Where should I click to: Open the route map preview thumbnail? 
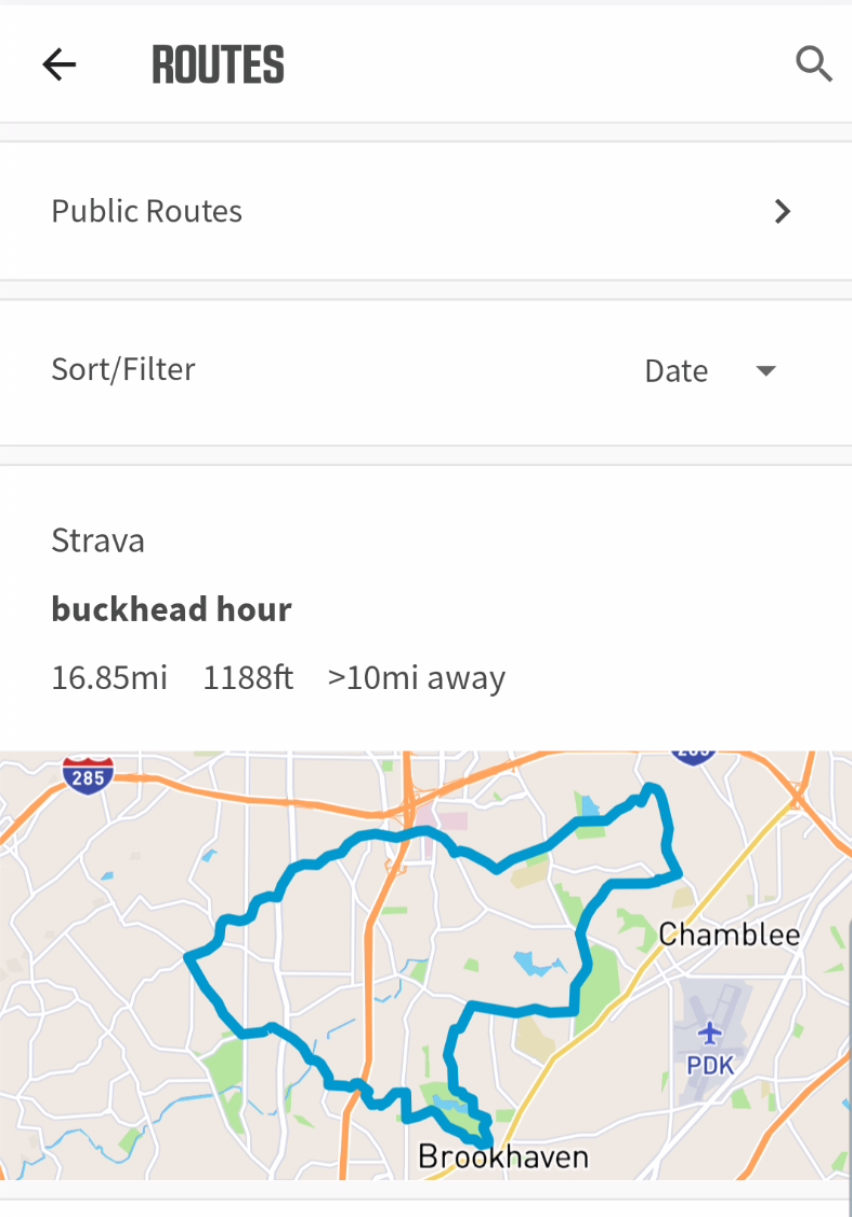426,965
